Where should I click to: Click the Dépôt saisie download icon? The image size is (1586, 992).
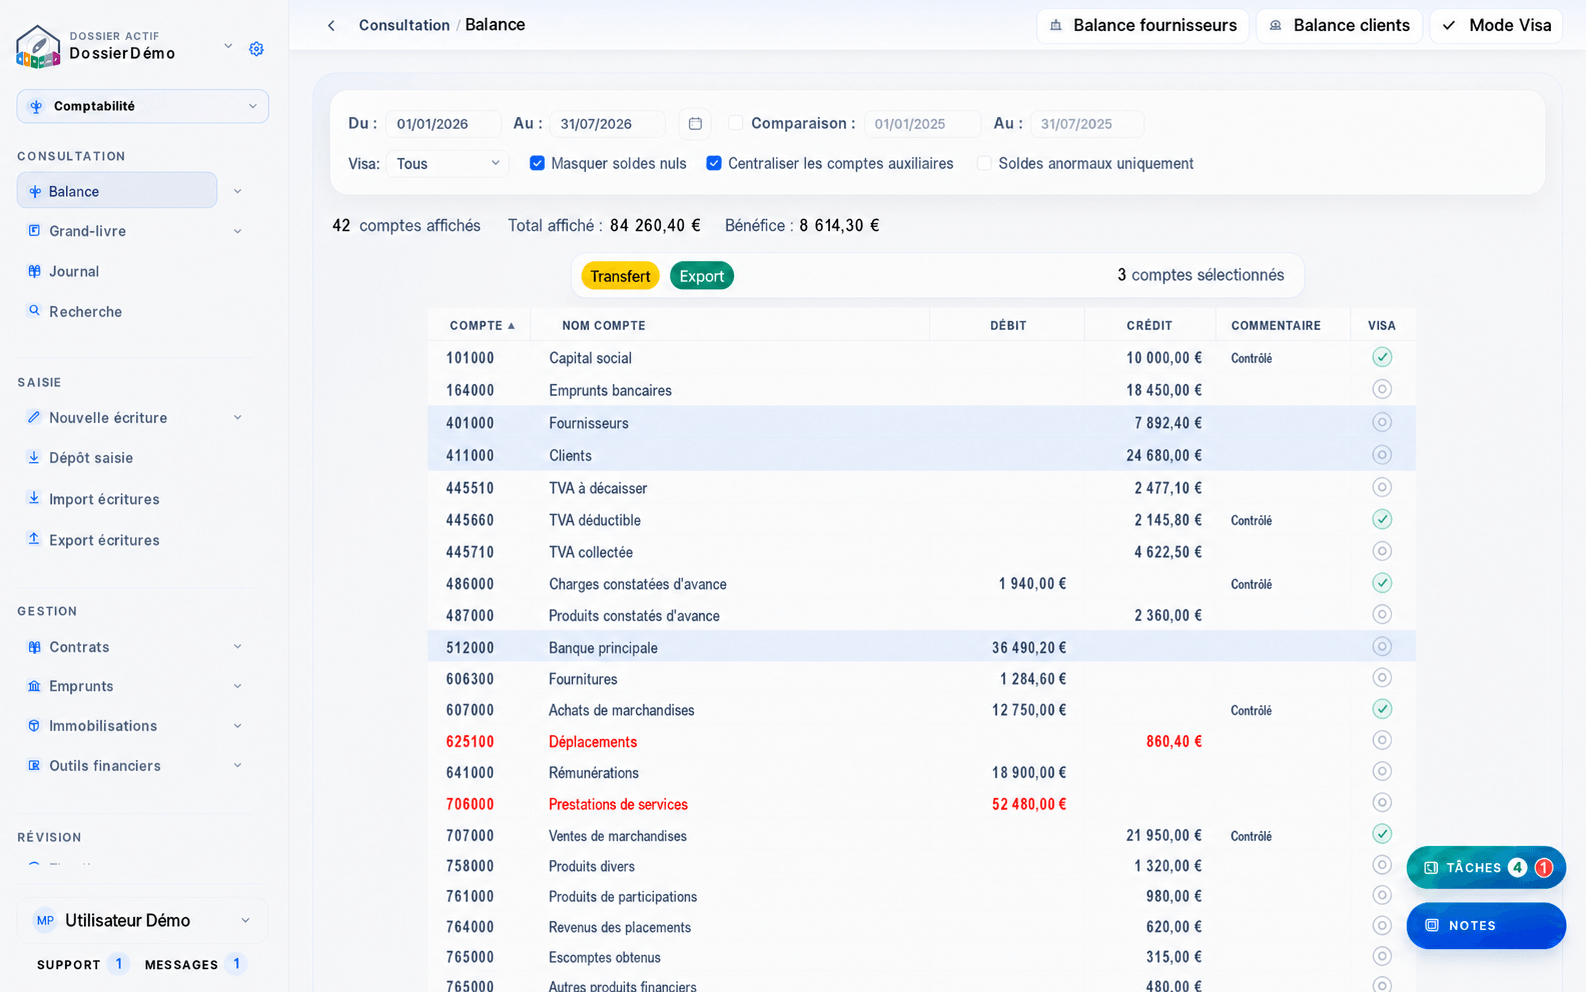[34, 457]
